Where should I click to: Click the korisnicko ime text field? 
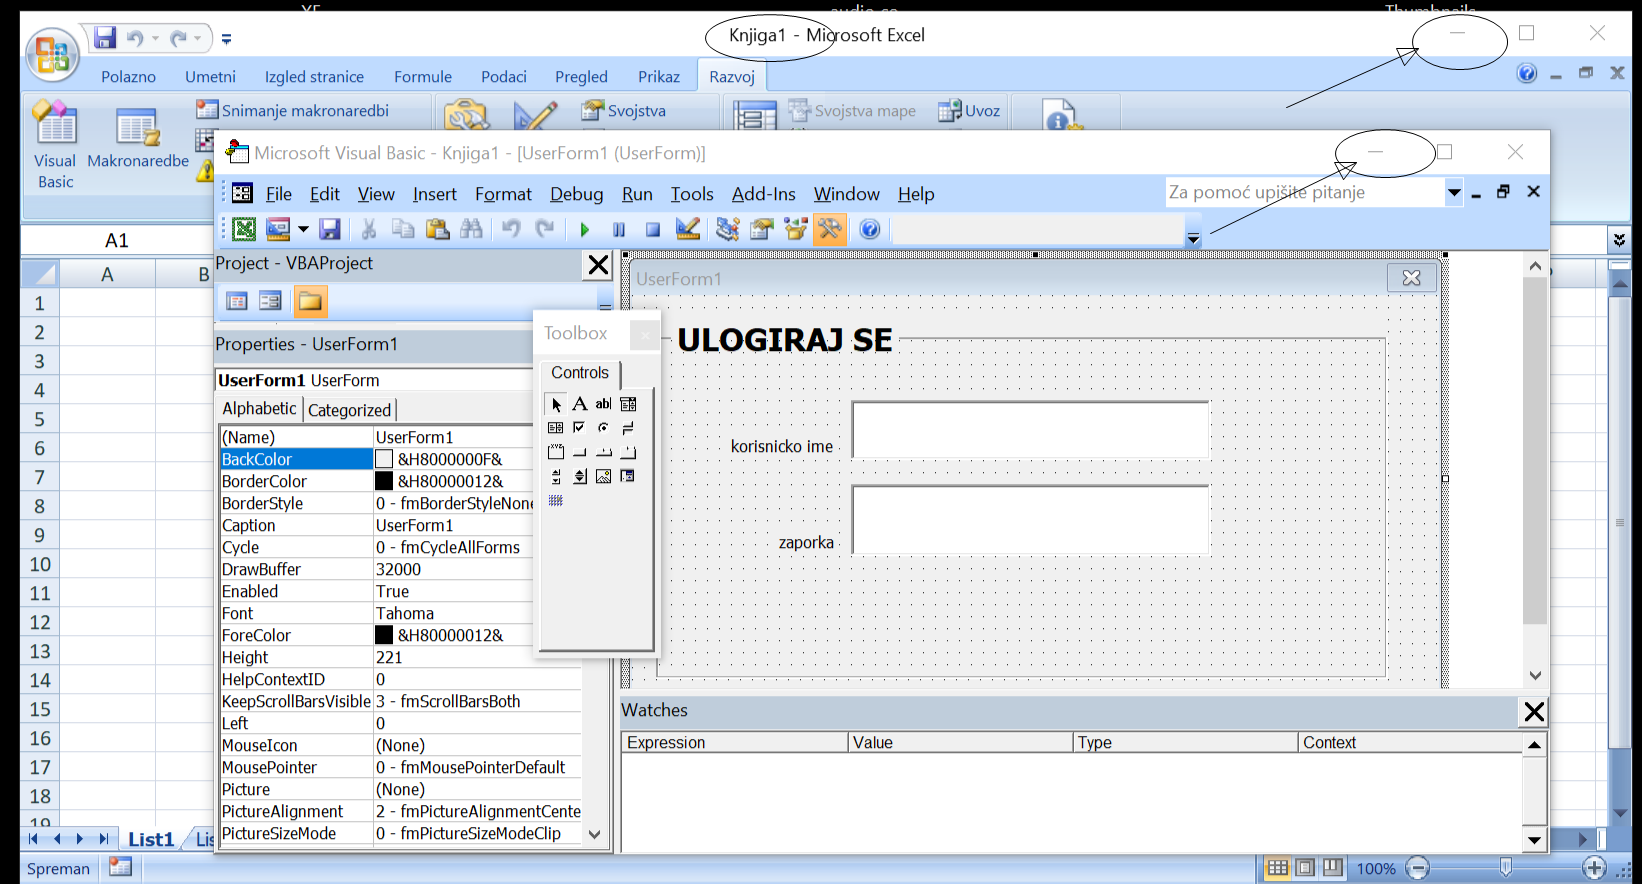tap(1030, 430)
